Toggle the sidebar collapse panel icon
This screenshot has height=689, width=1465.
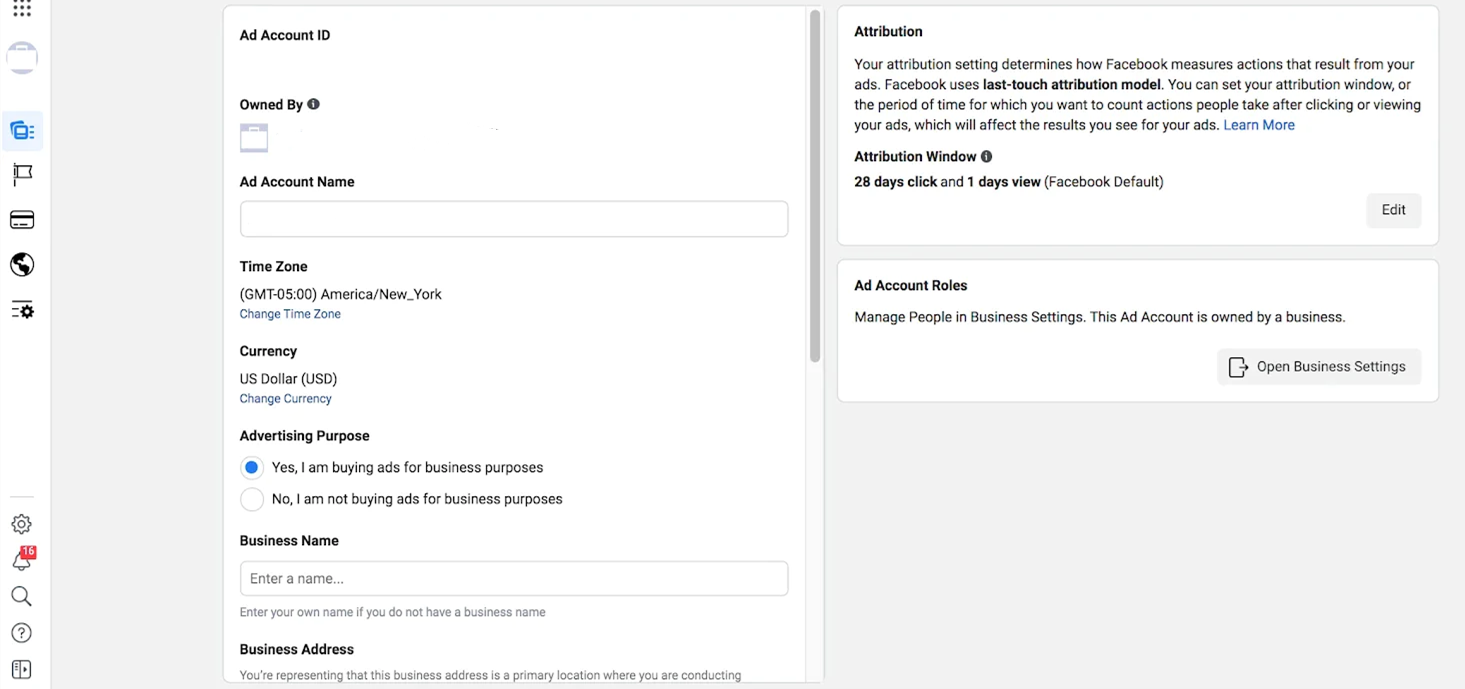pos(21,670)
